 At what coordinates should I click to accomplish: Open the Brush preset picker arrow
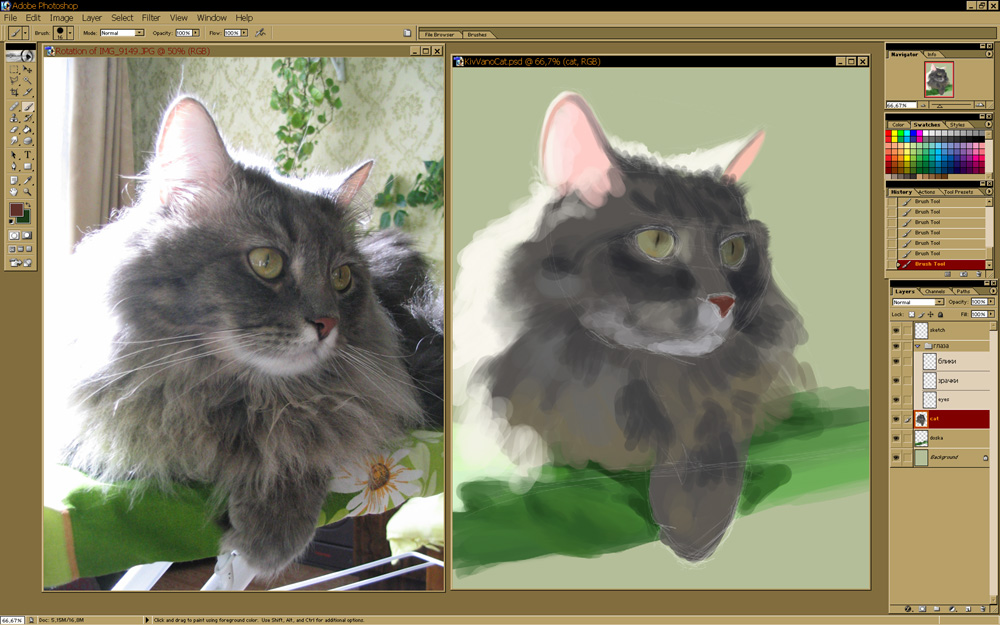coord(70,33)
